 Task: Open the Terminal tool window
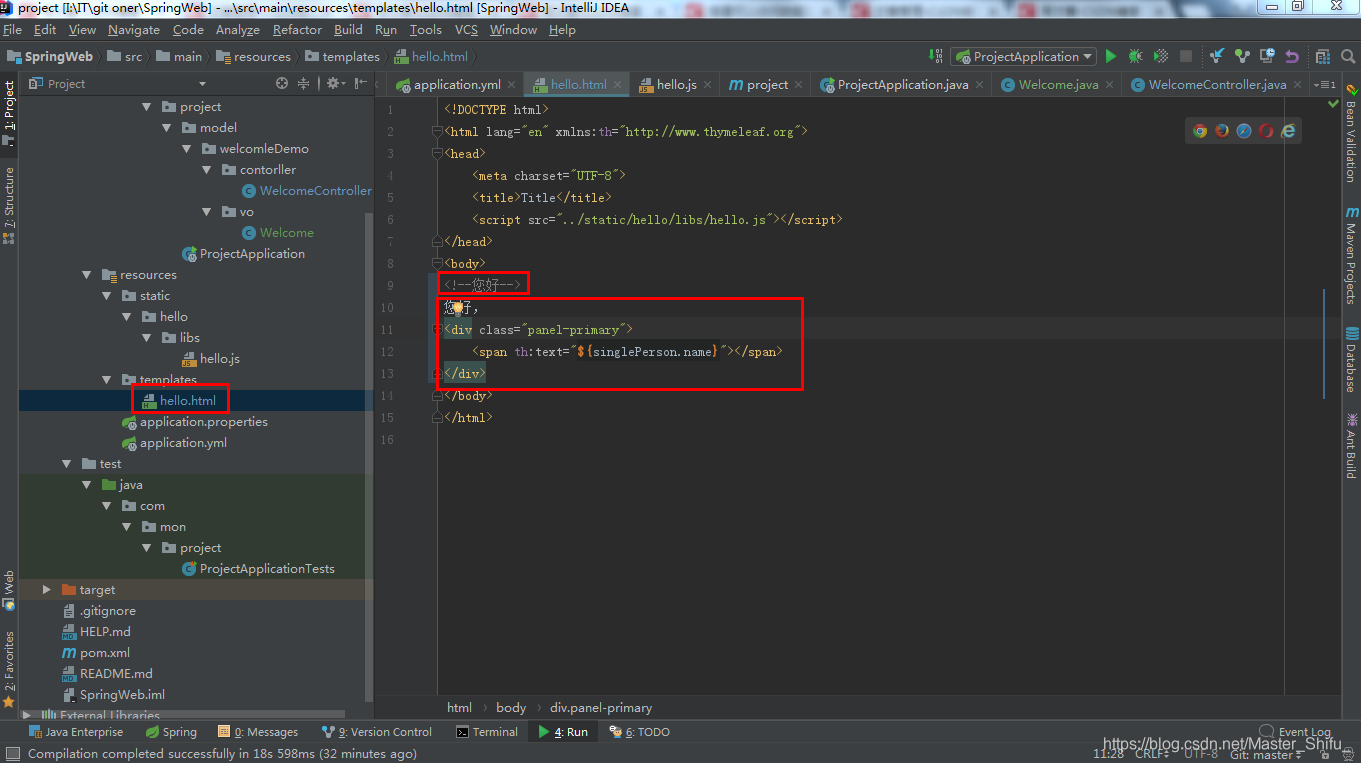[487, 732]
